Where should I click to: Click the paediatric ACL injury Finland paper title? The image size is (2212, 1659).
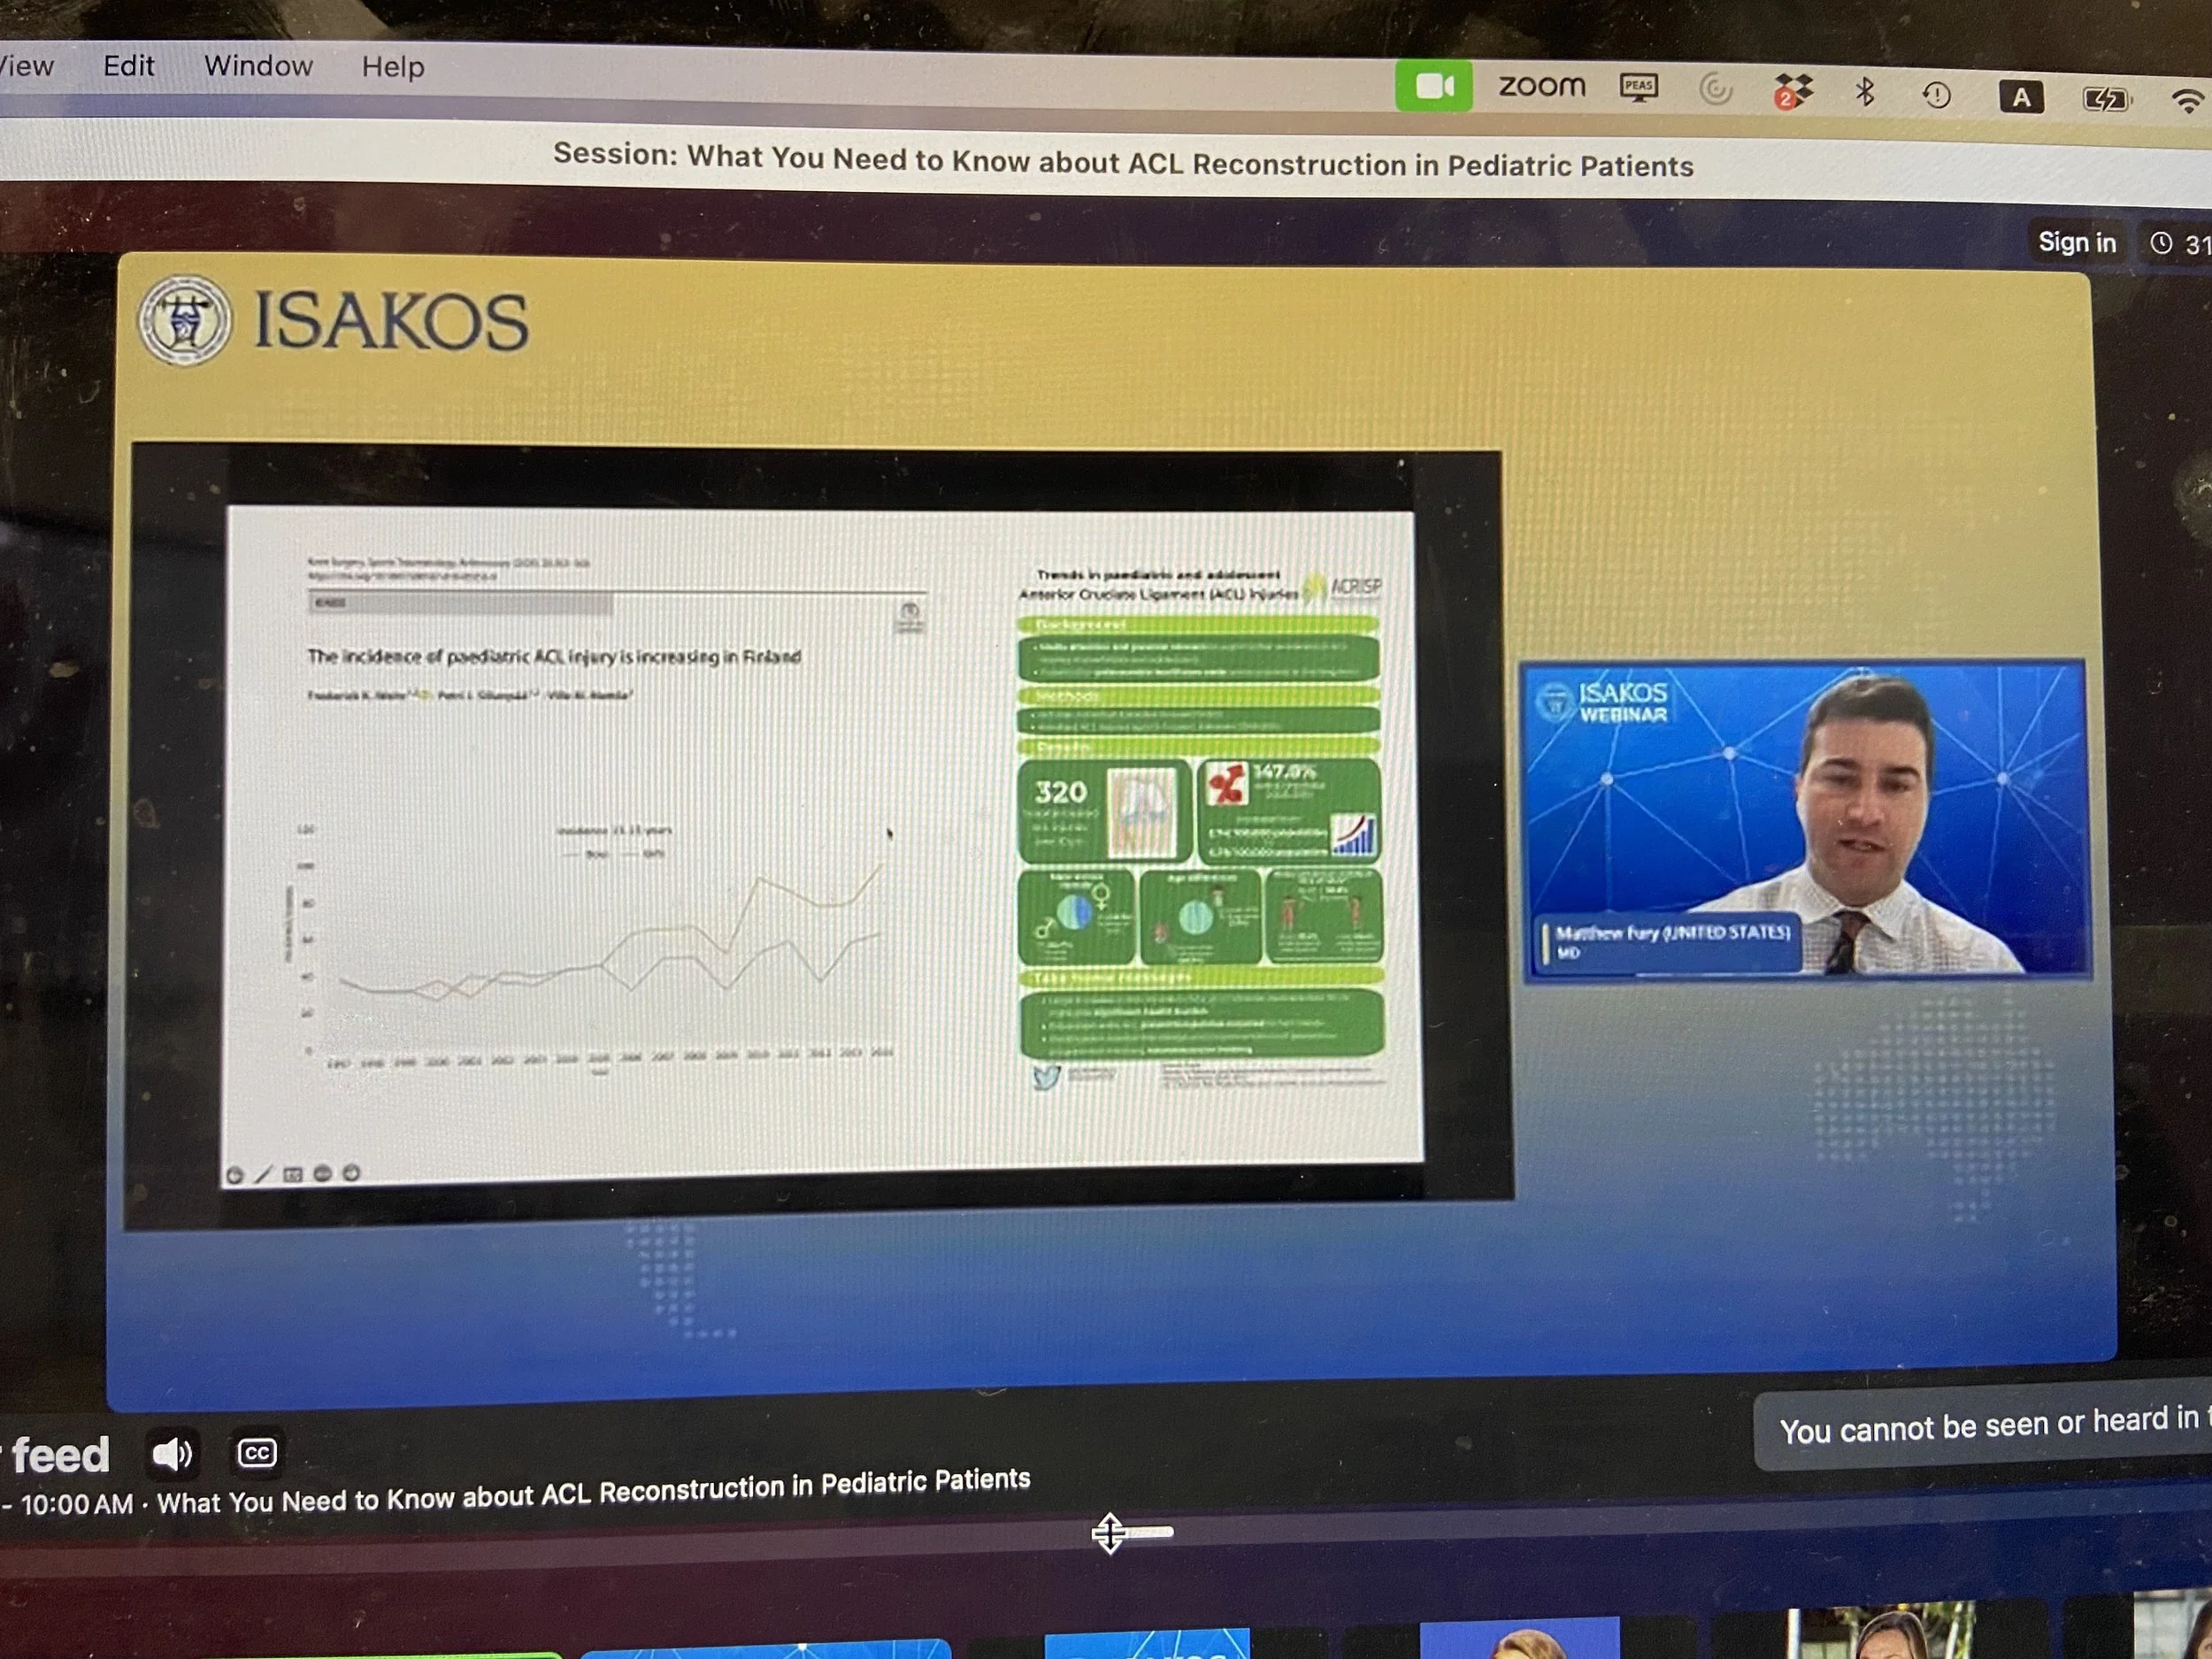[x=554, y=656]
